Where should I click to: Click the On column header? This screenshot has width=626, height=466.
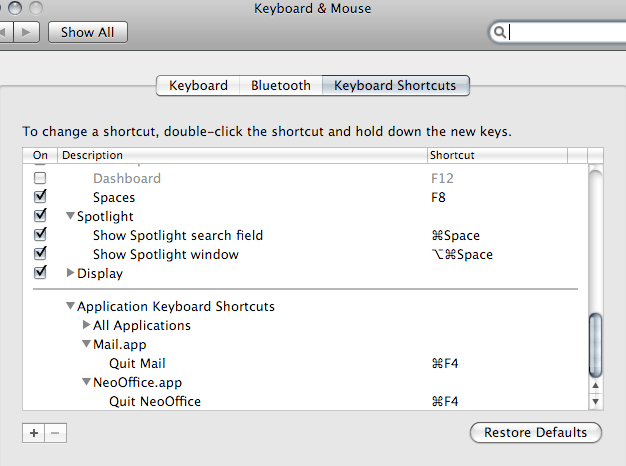click(40, 155)
